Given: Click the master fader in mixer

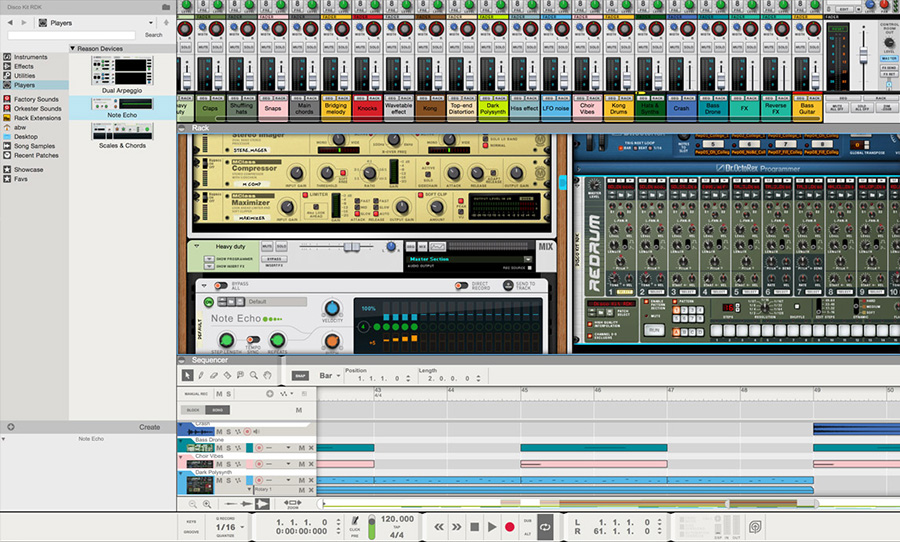Looking at the screenshot, I should [x=862, y=55].
